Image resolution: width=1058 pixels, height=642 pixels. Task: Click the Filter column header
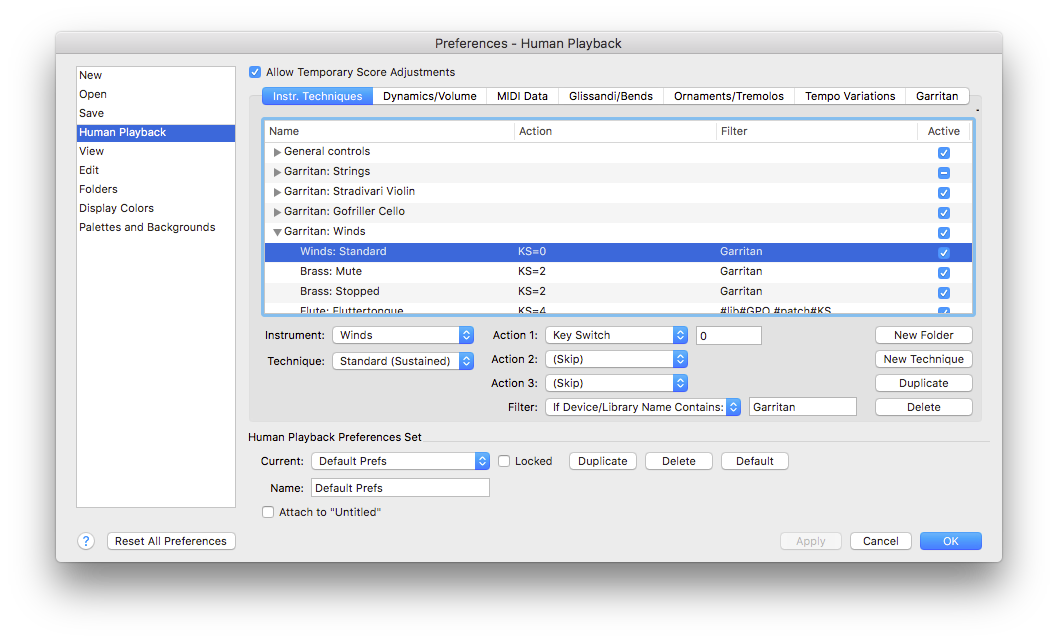tap(817, 132)
